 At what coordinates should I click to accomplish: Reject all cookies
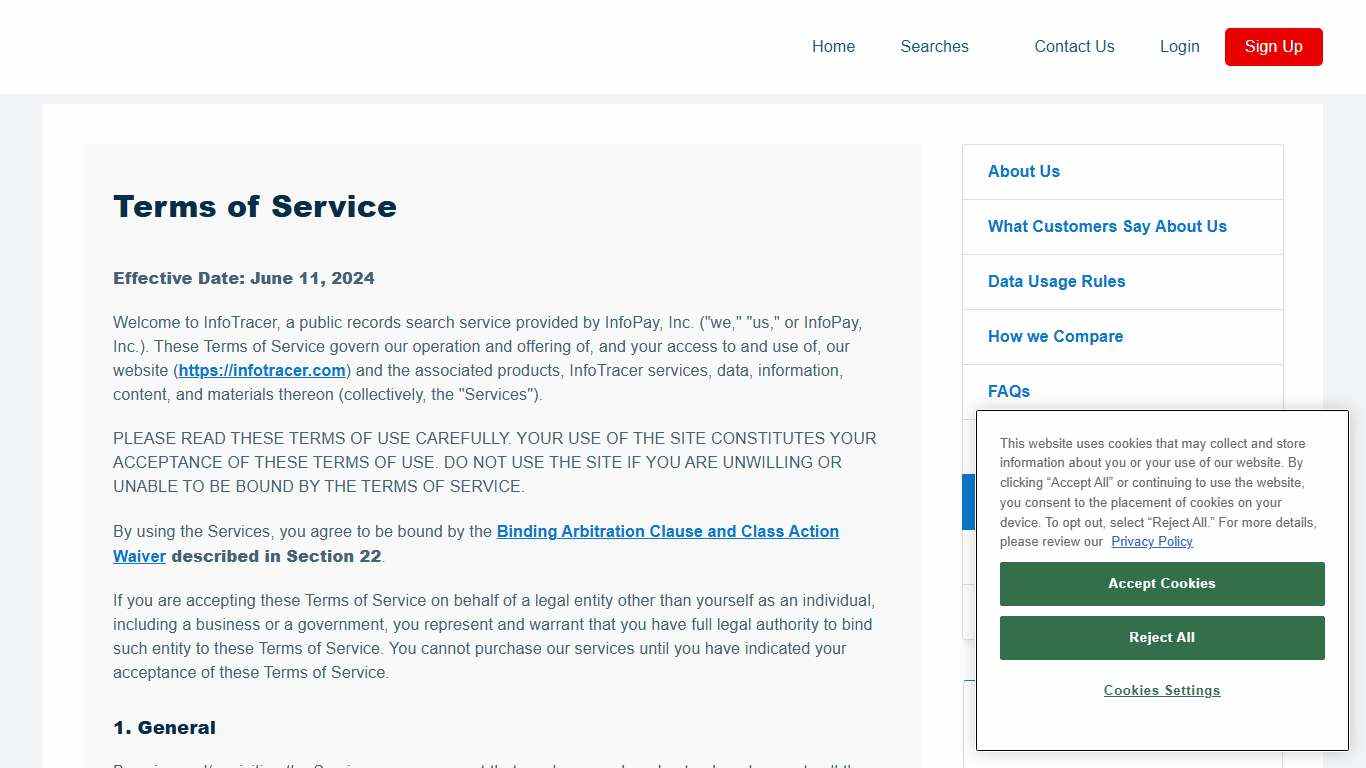(1162, 637)
